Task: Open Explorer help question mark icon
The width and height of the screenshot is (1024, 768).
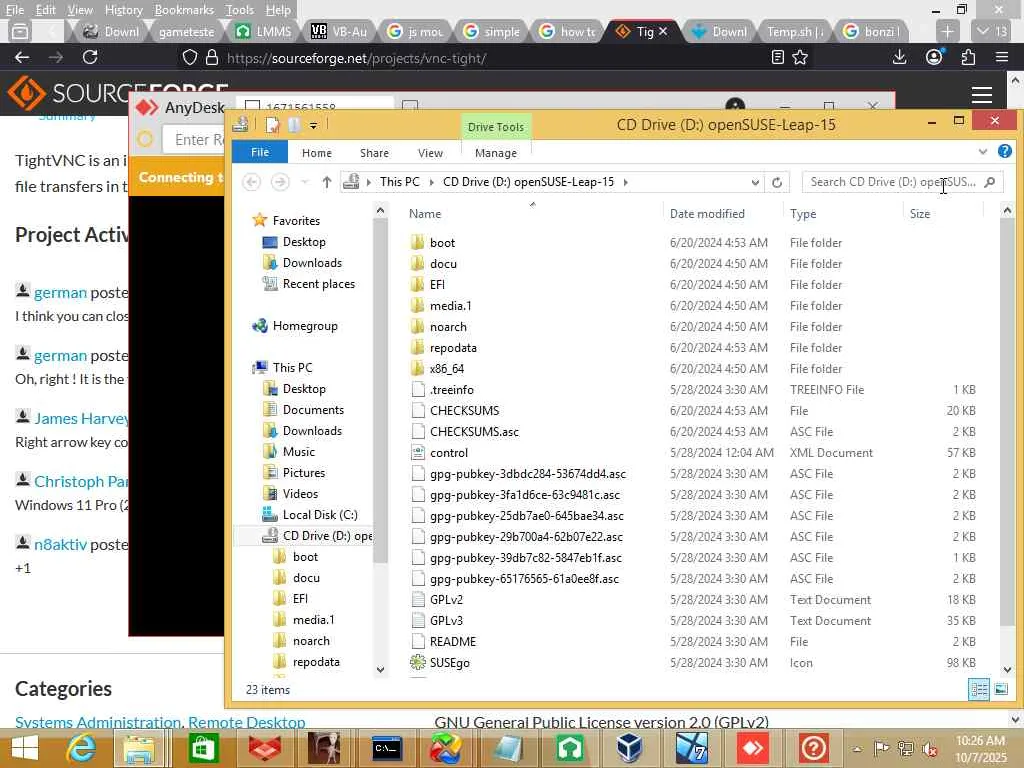Action: tap(1004, 152)
